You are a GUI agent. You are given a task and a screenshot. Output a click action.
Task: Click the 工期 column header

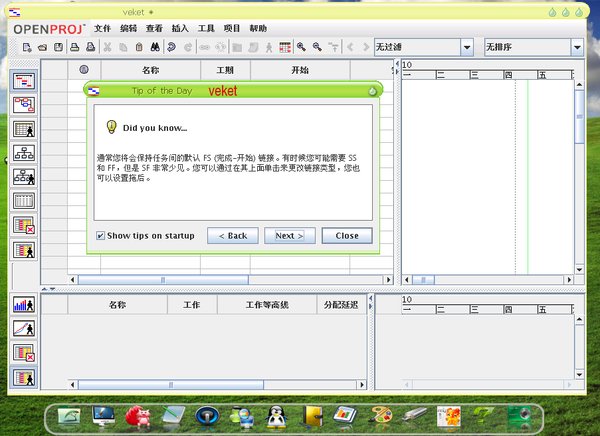[x=225, y=70]
